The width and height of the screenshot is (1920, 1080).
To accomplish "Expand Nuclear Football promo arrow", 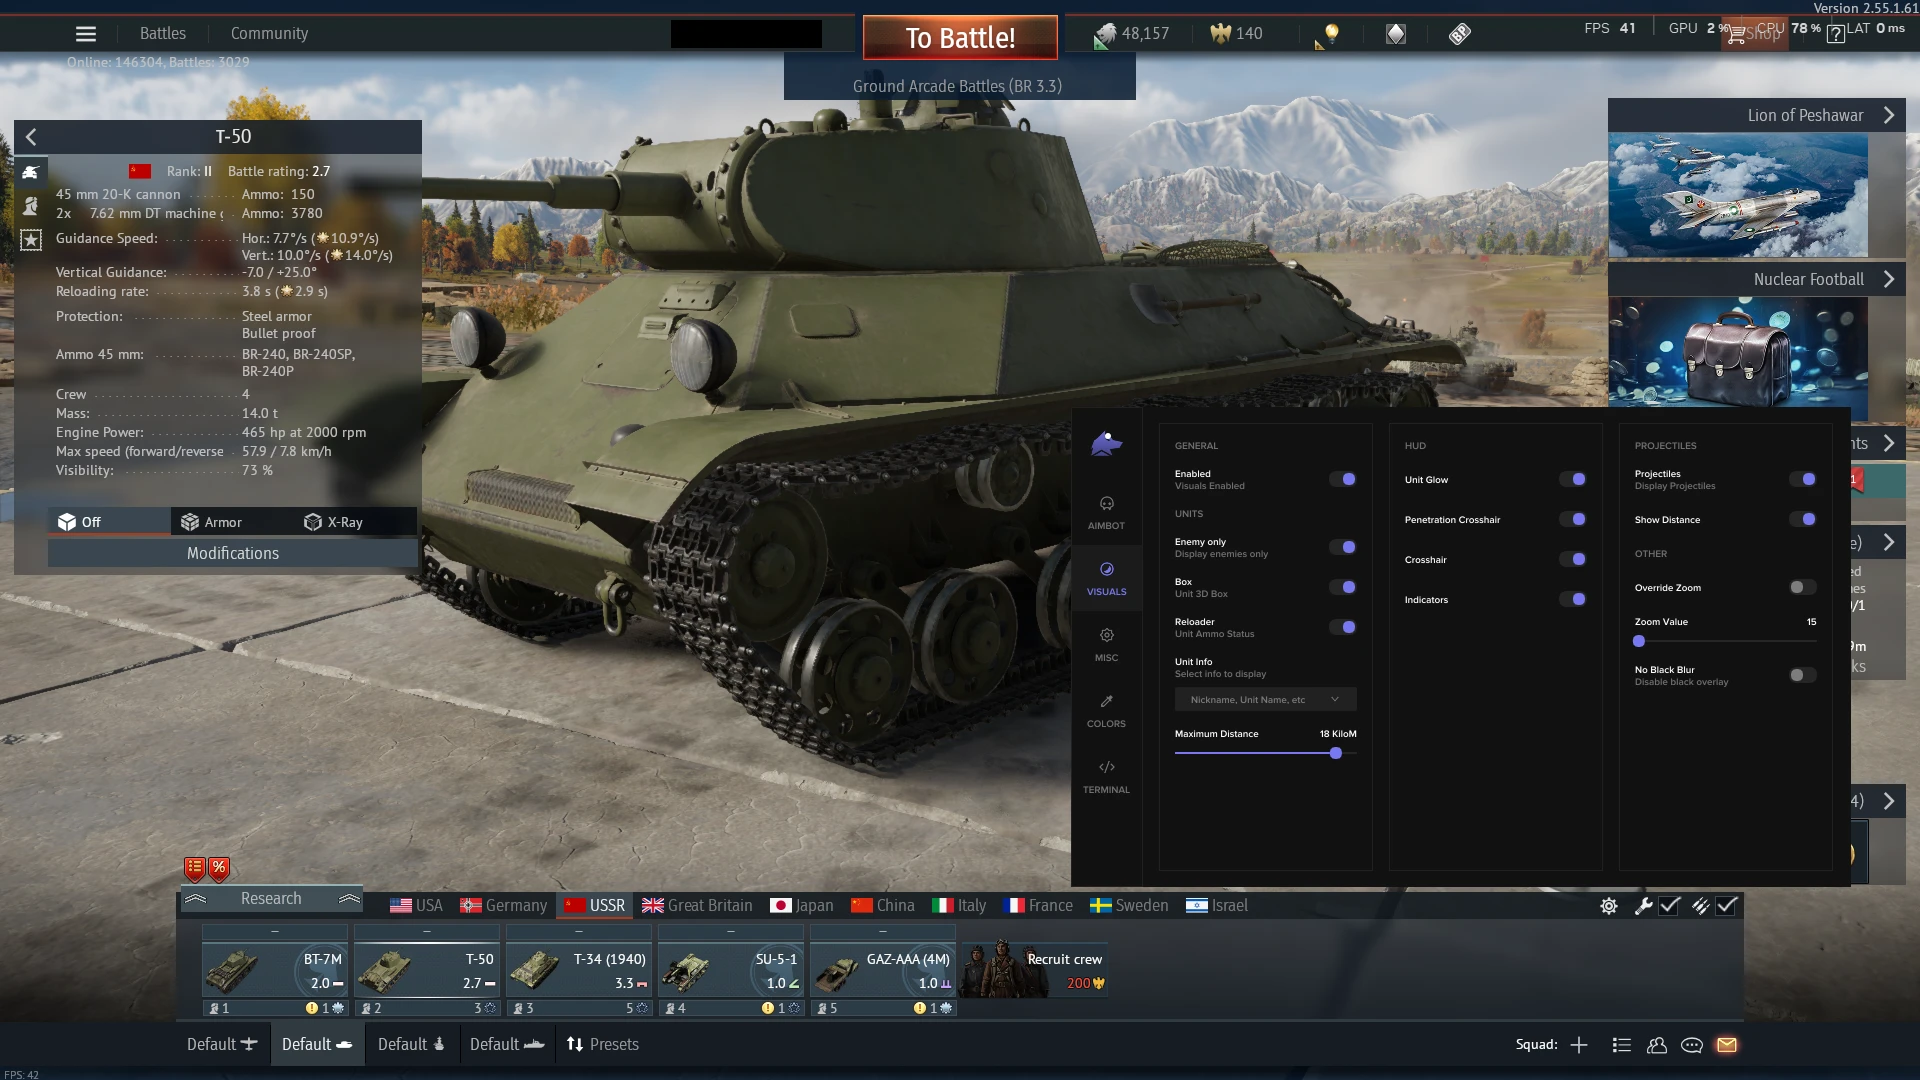I will 1889,280.
